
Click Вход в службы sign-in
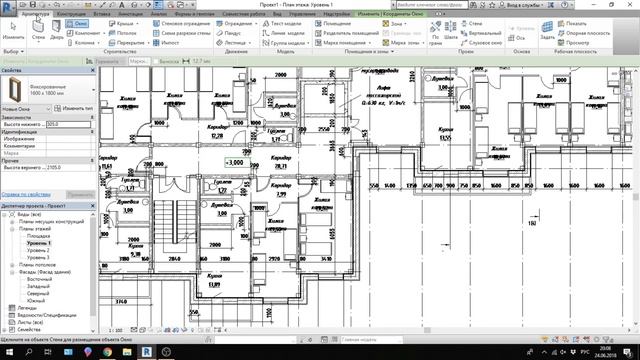(x=524, y=5)
